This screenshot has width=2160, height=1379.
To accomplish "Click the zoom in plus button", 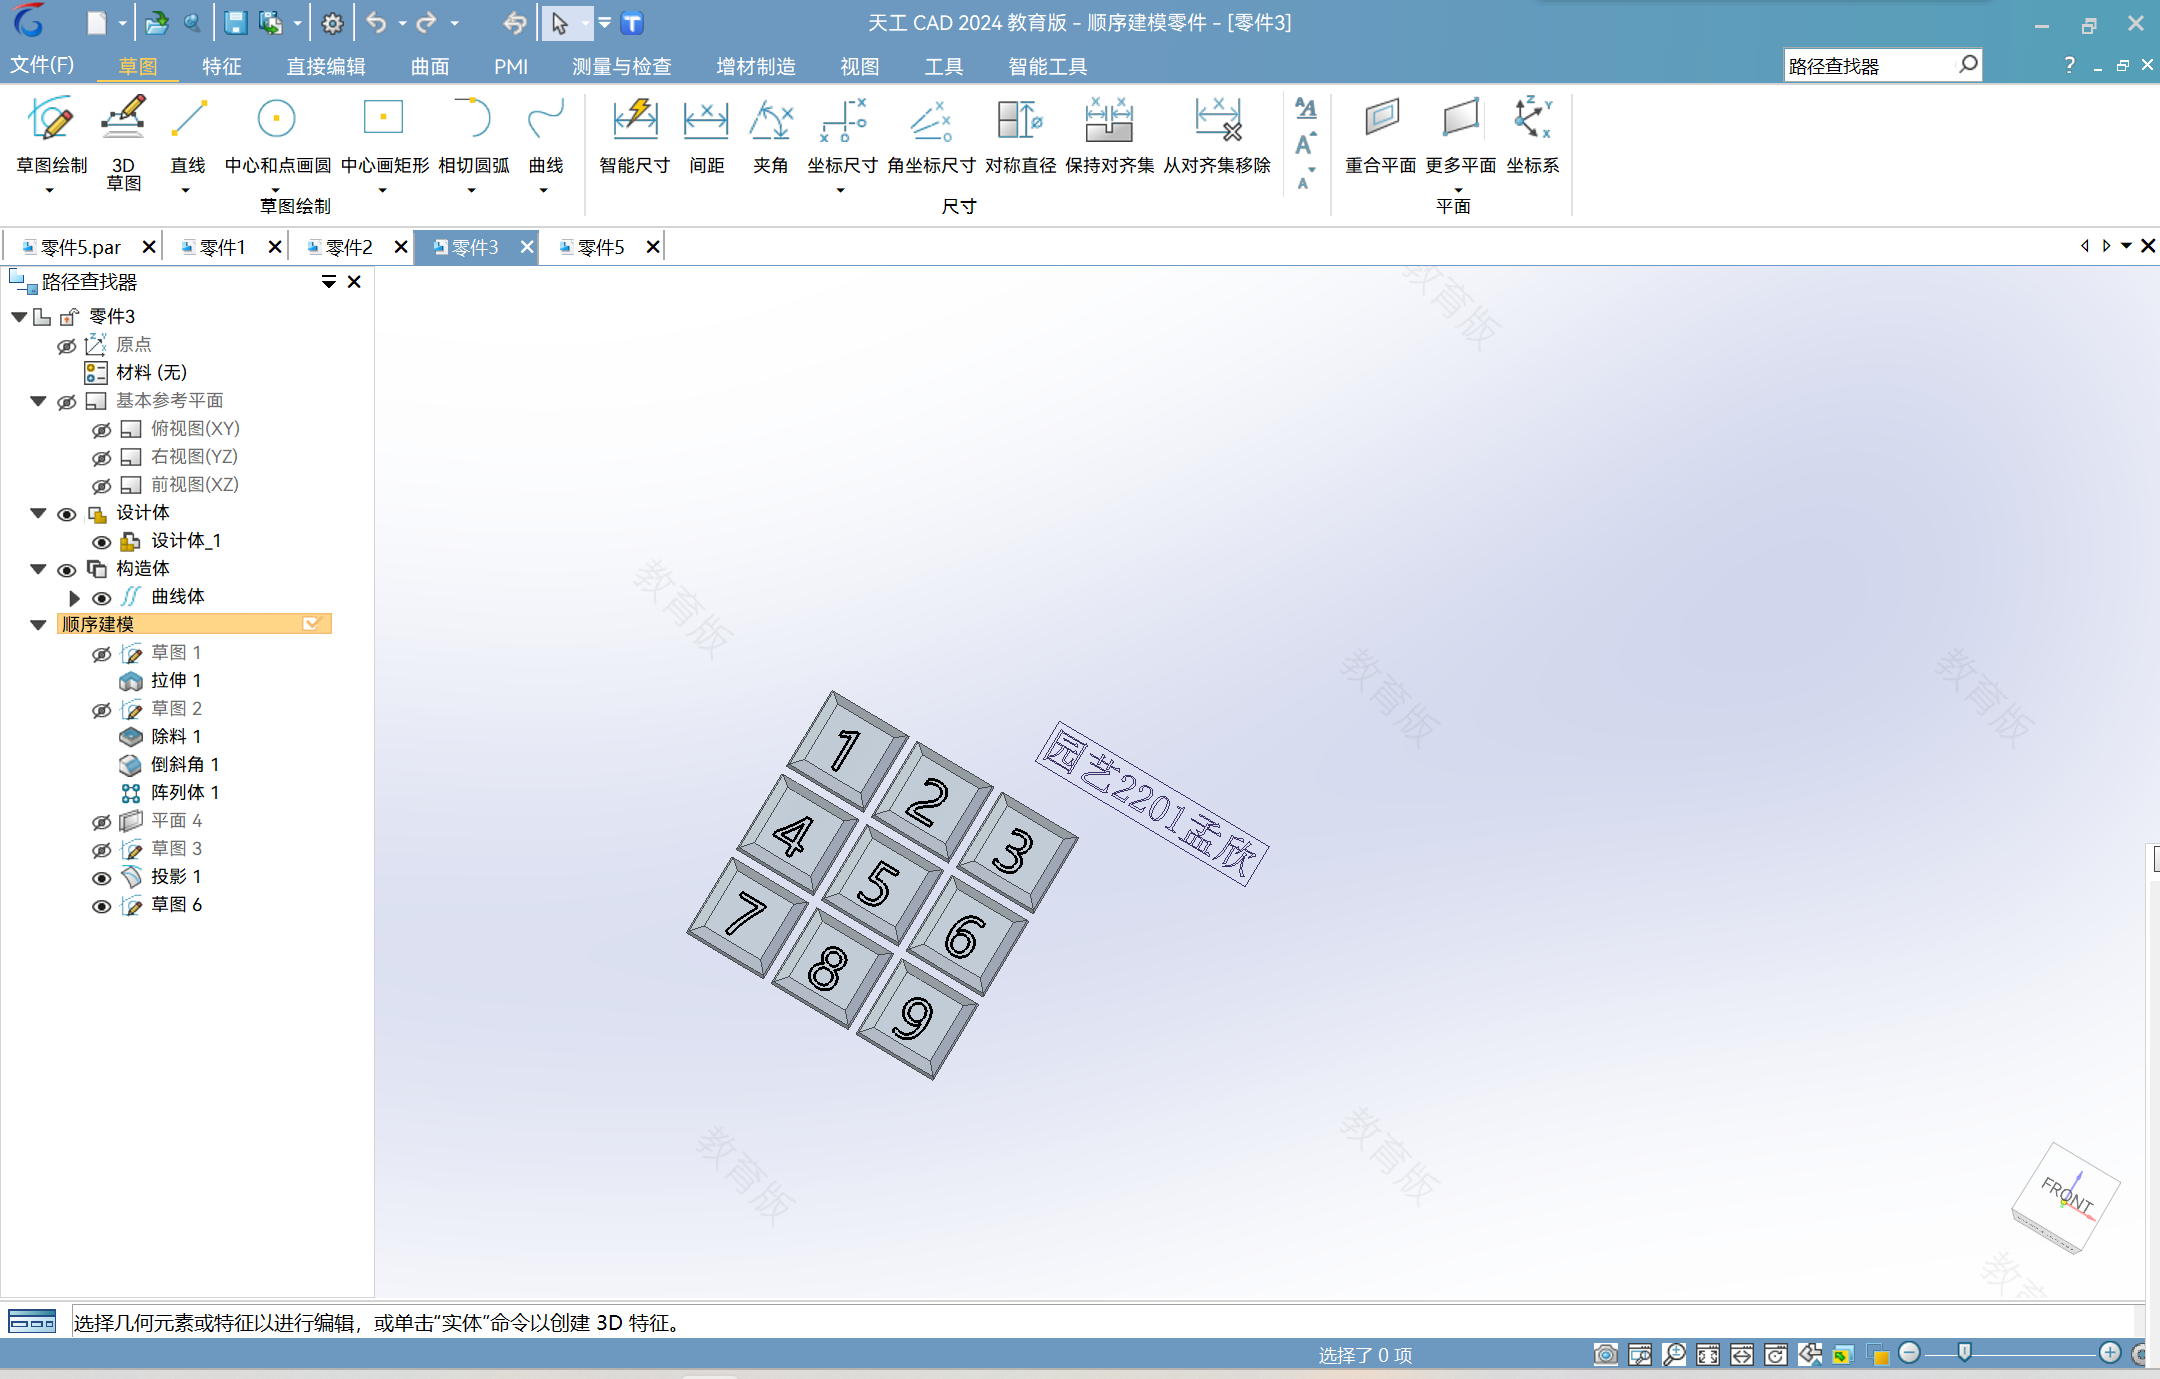I will 2110,1353.
